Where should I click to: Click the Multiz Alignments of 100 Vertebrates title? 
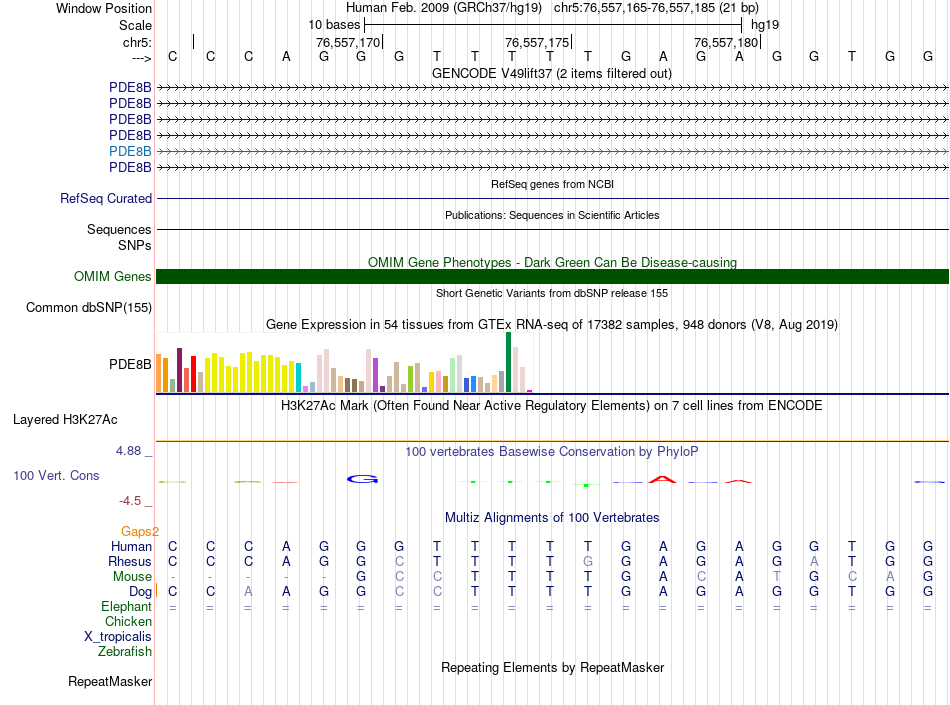551,518
